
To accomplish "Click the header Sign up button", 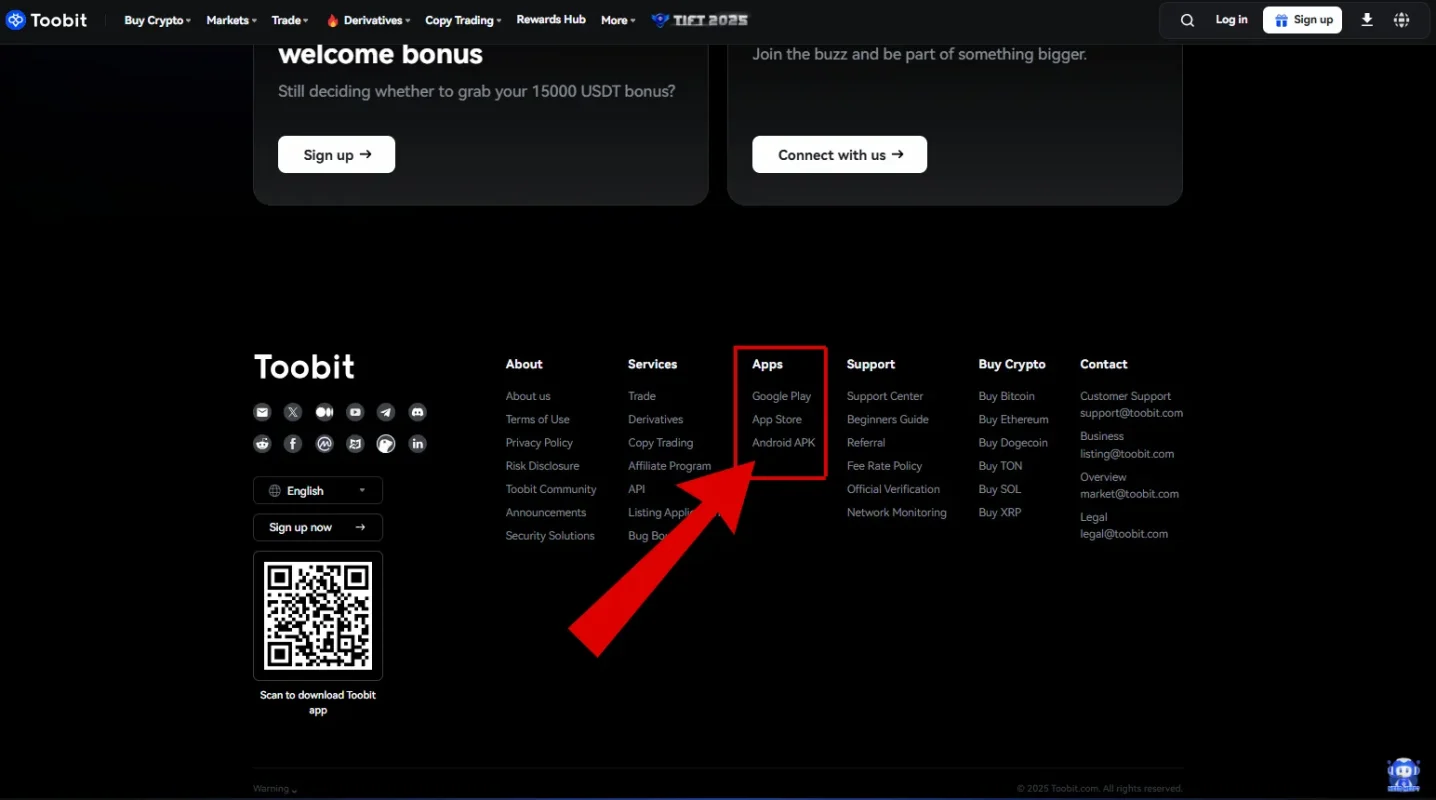I will coord(1302,20).
